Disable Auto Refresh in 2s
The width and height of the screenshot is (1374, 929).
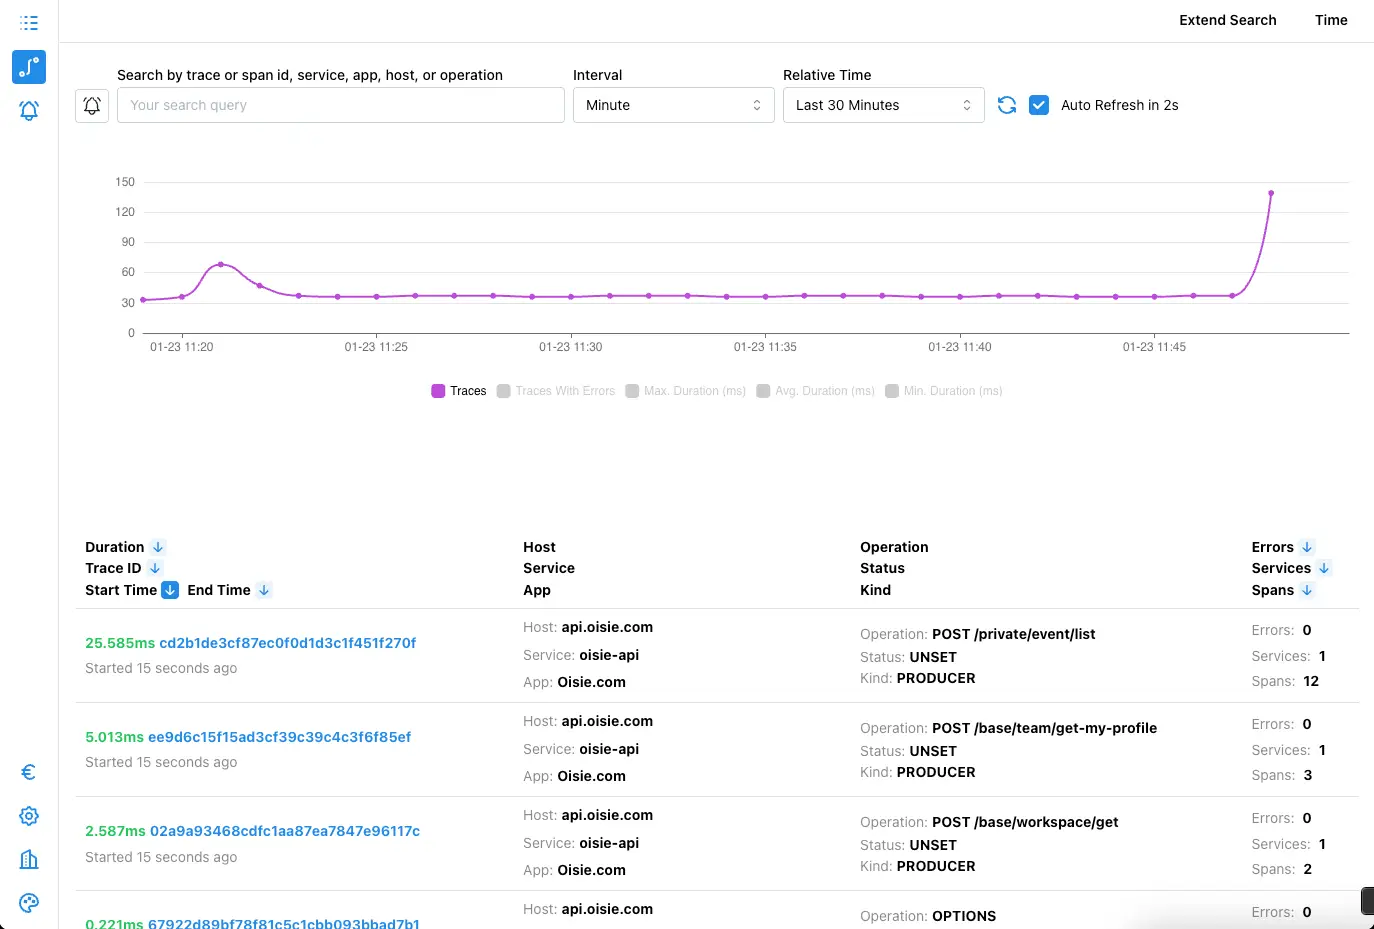[x=1038, y=104]
